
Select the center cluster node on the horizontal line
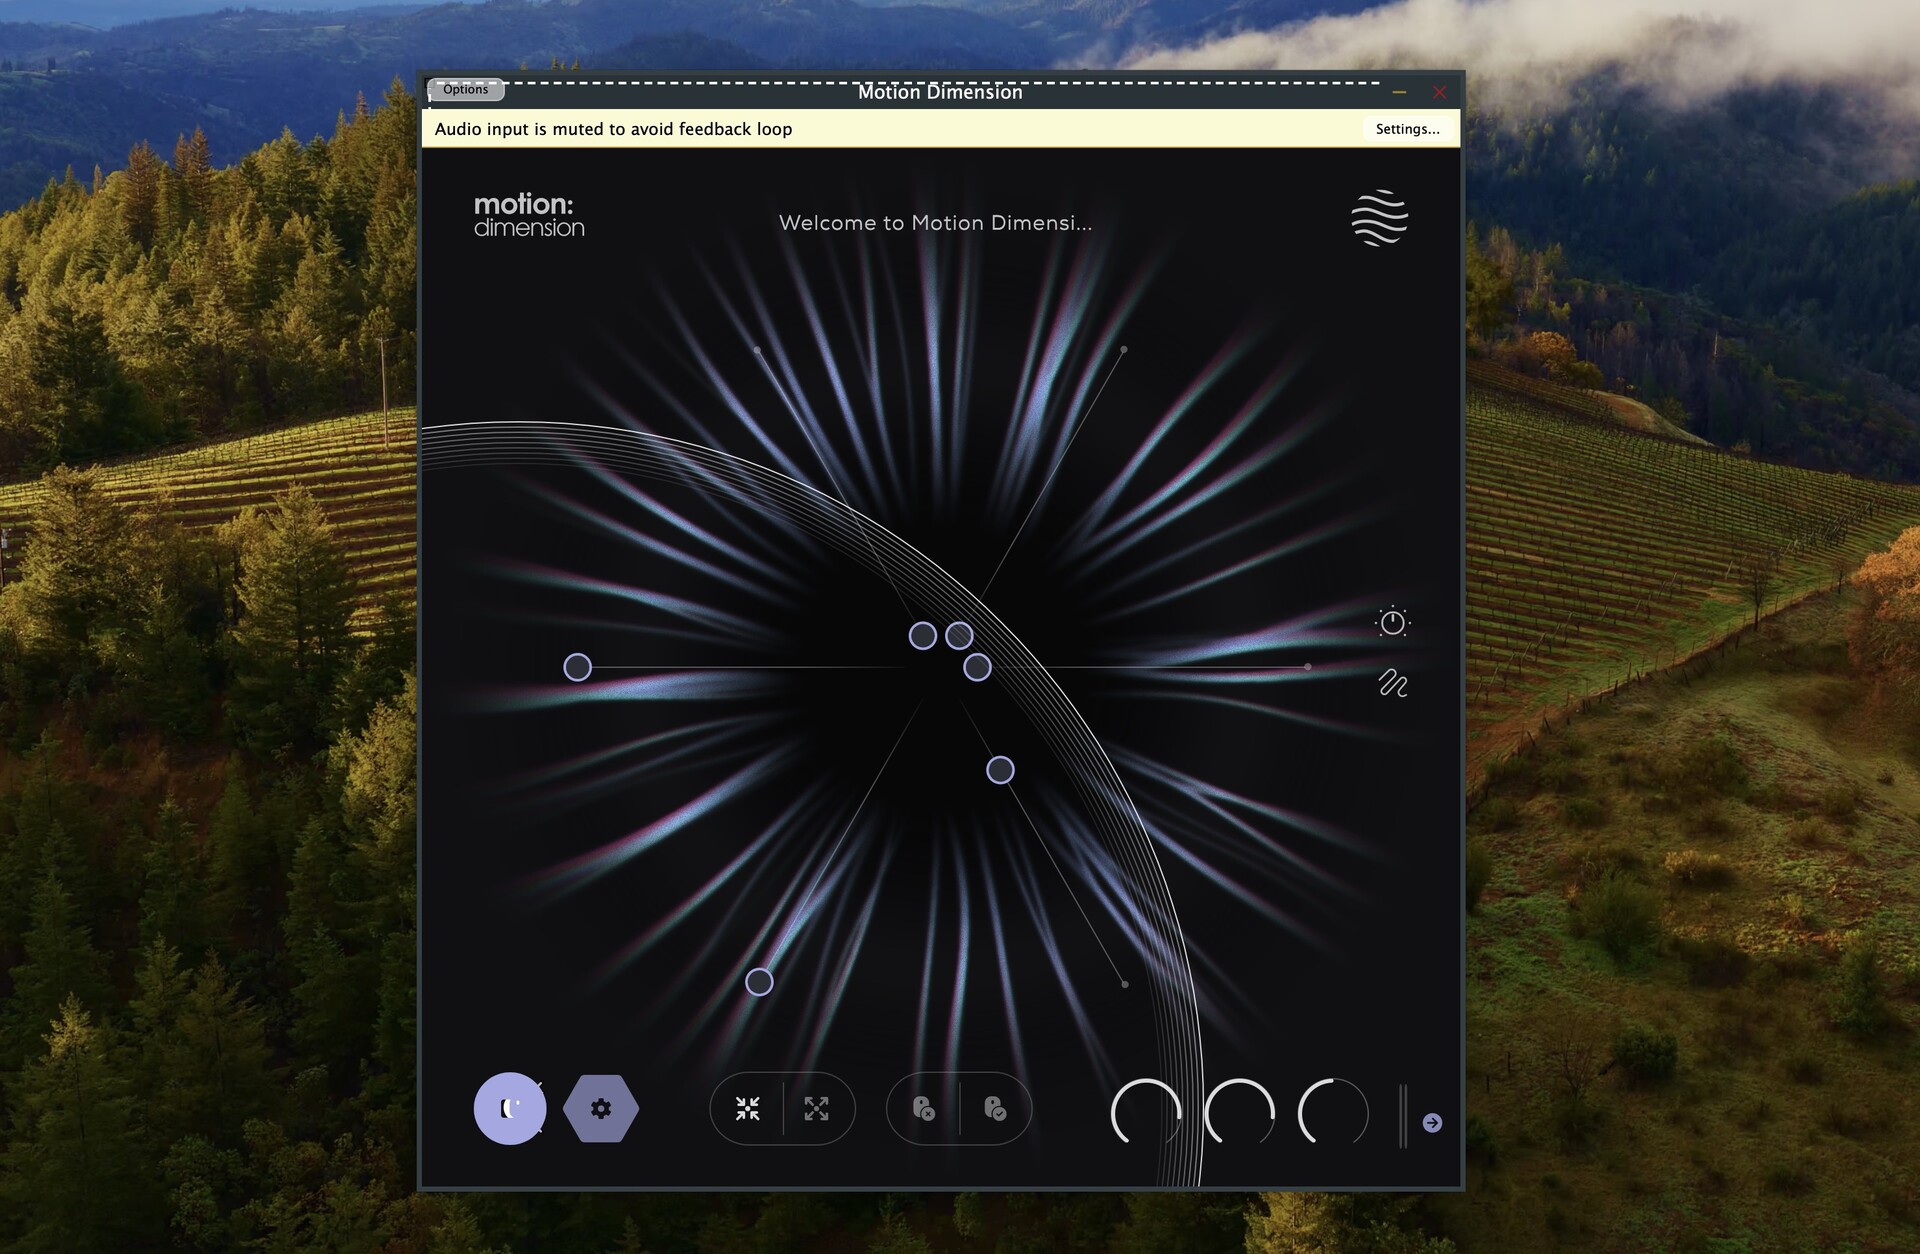point(978,667)
